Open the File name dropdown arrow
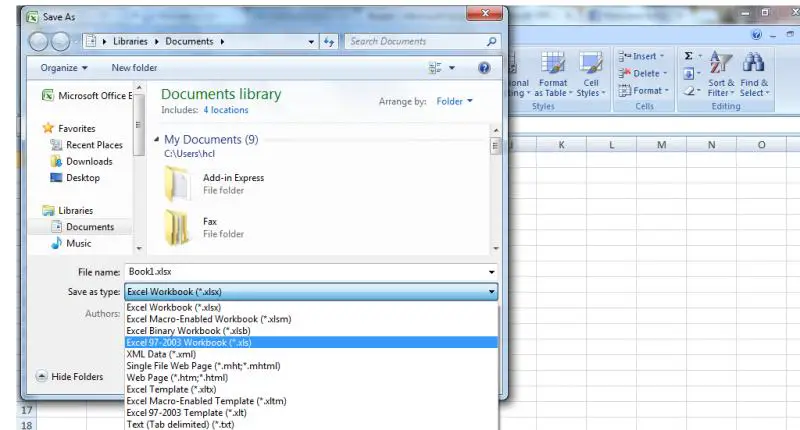 [x=491, y=272]
